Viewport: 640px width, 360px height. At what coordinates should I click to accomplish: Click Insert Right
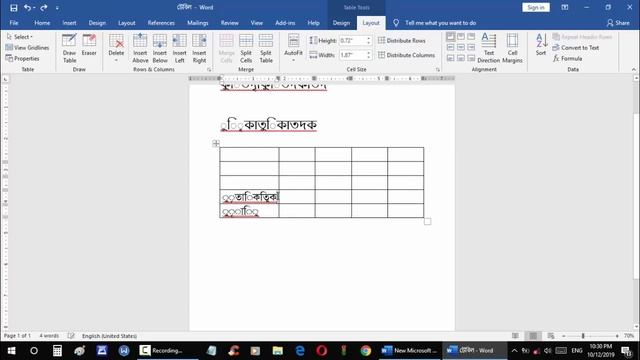click(x=199, y=48)
